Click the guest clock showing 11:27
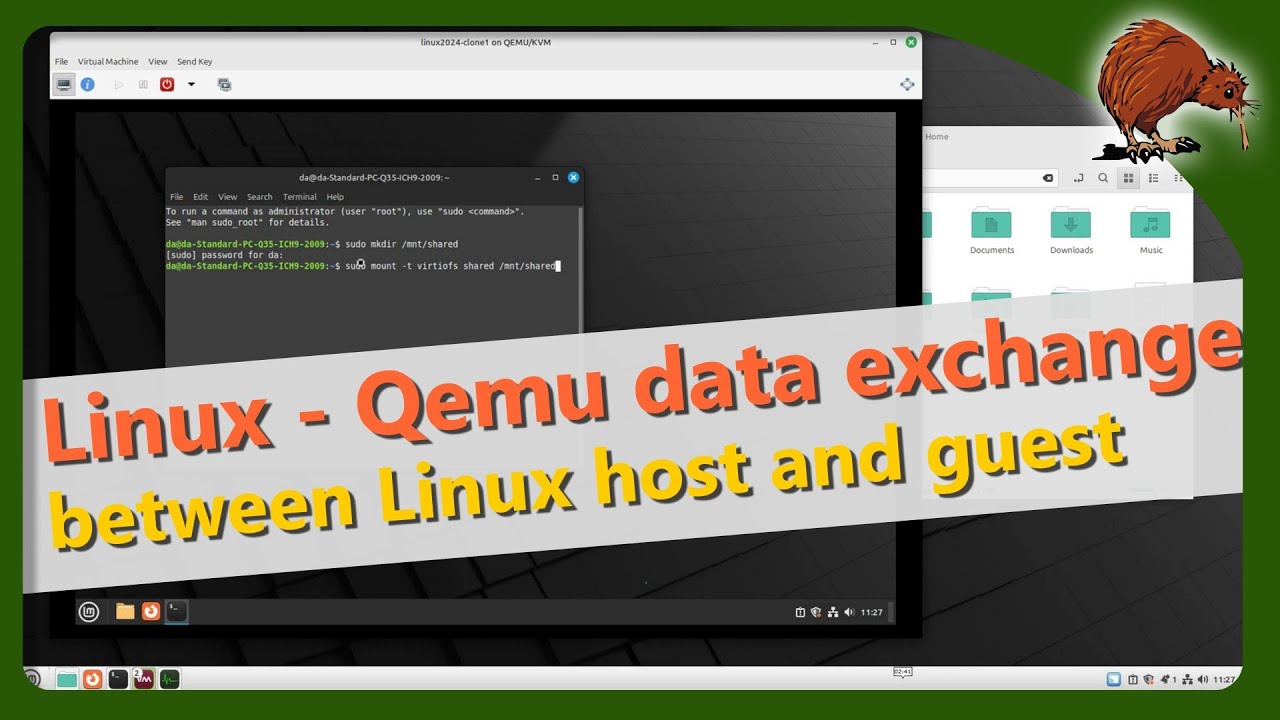Image resolution: width=1280 pixels, height=720 pixels. (x=872, y=612)
